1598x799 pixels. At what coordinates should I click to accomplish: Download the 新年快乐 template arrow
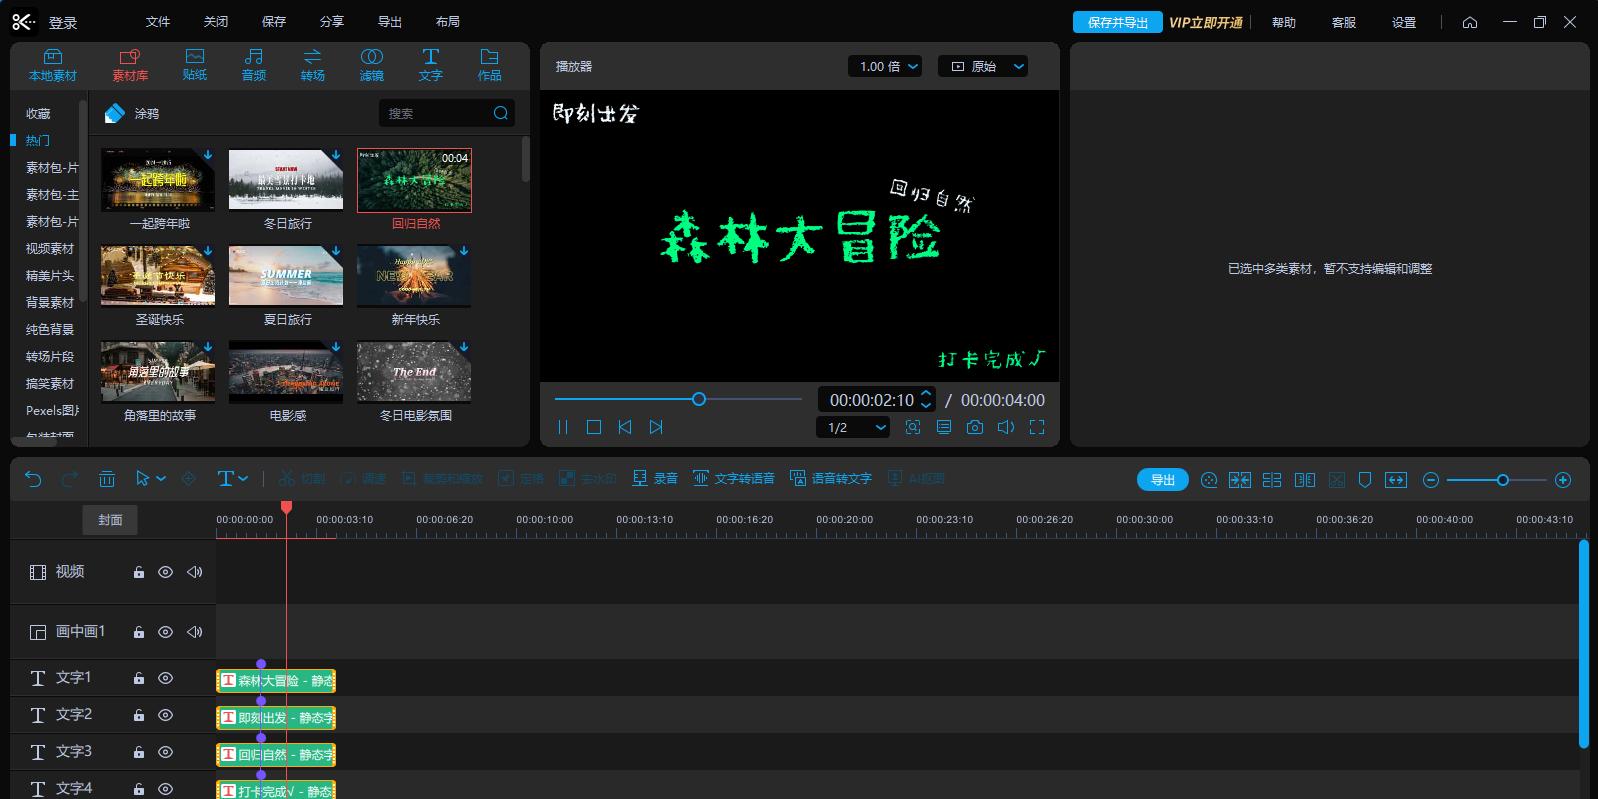coord(464,251)
